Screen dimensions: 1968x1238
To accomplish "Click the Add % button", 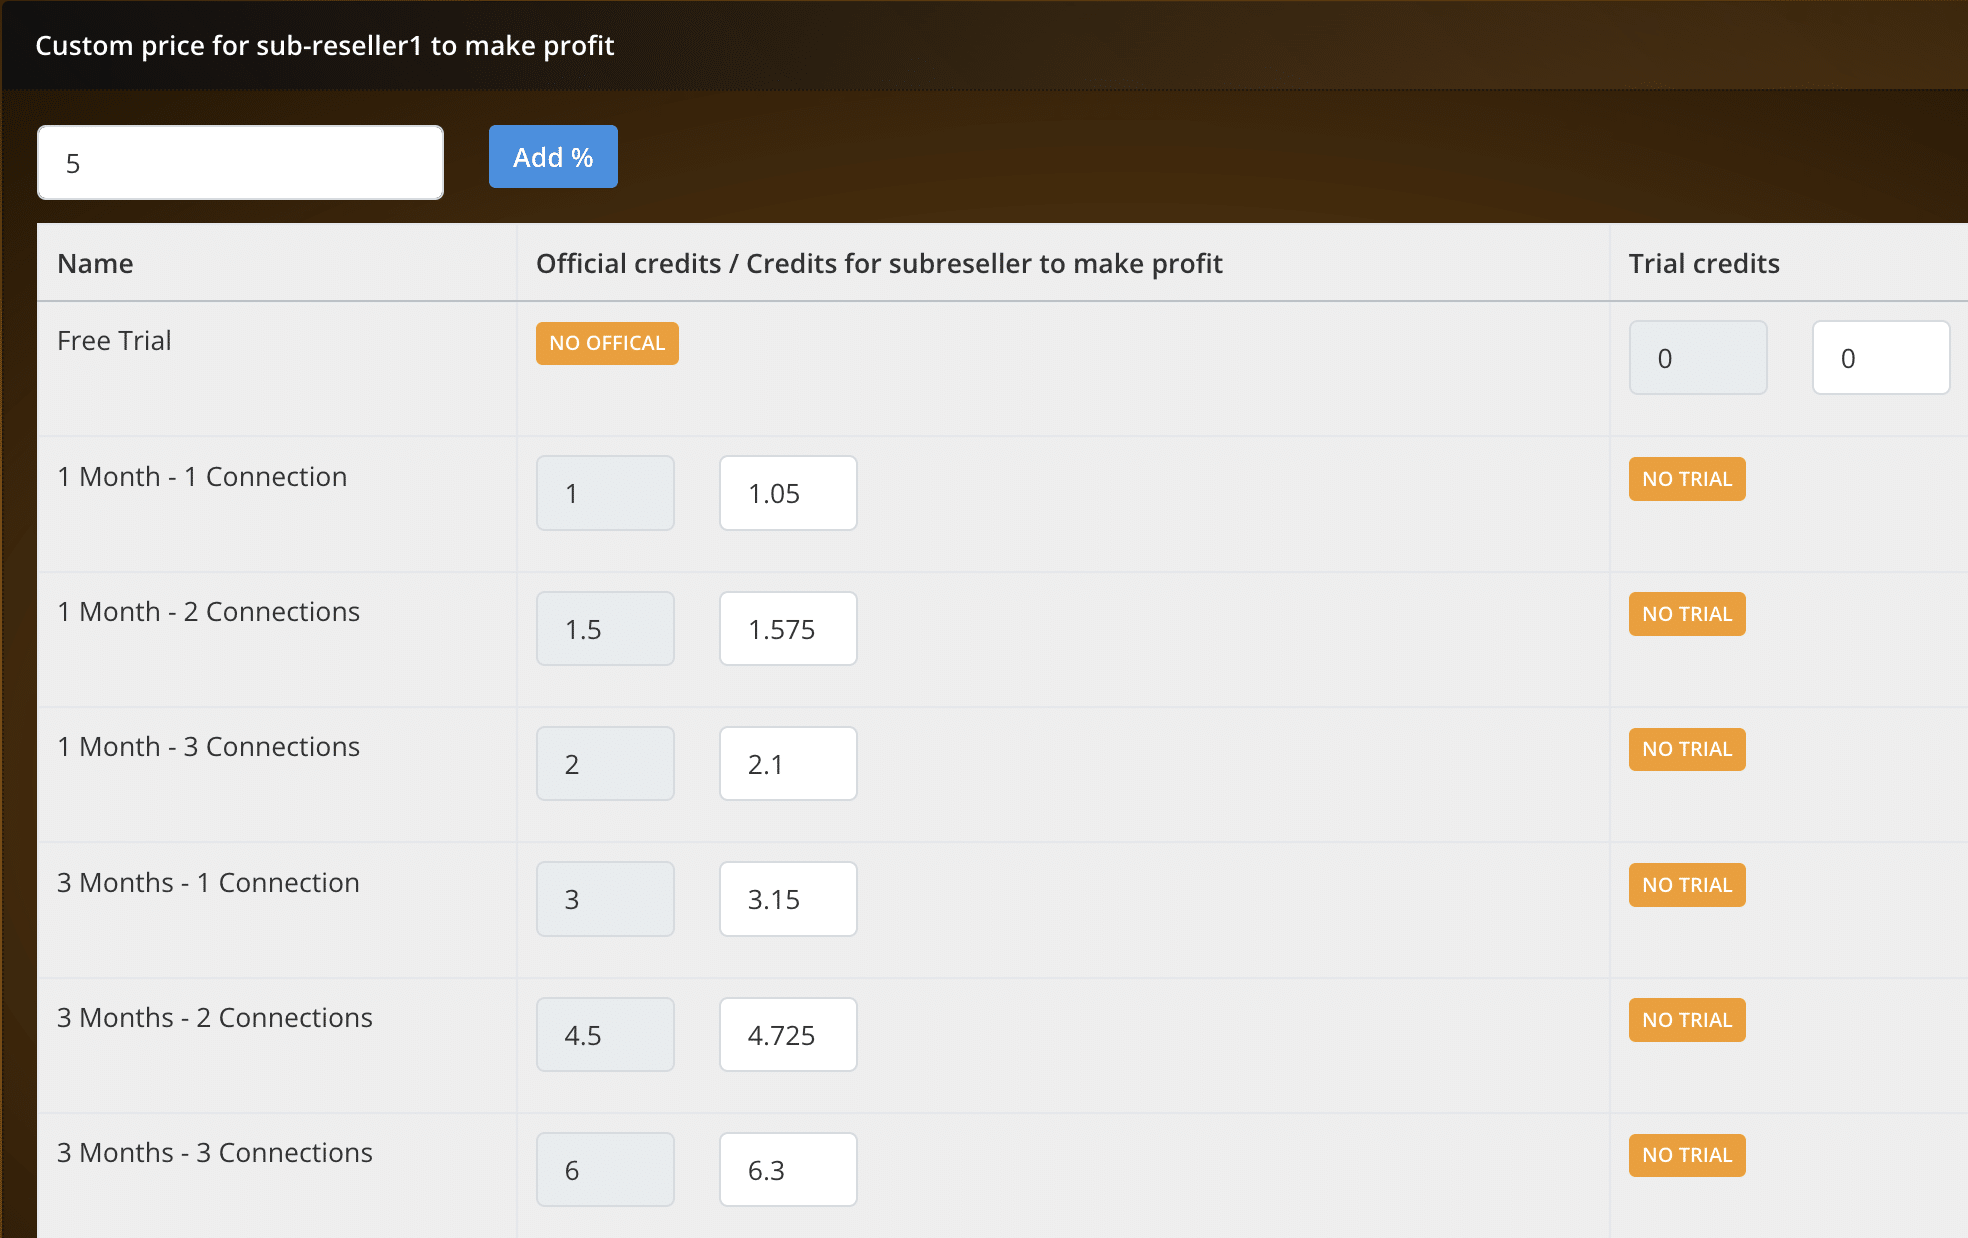I will pos(553,157).
